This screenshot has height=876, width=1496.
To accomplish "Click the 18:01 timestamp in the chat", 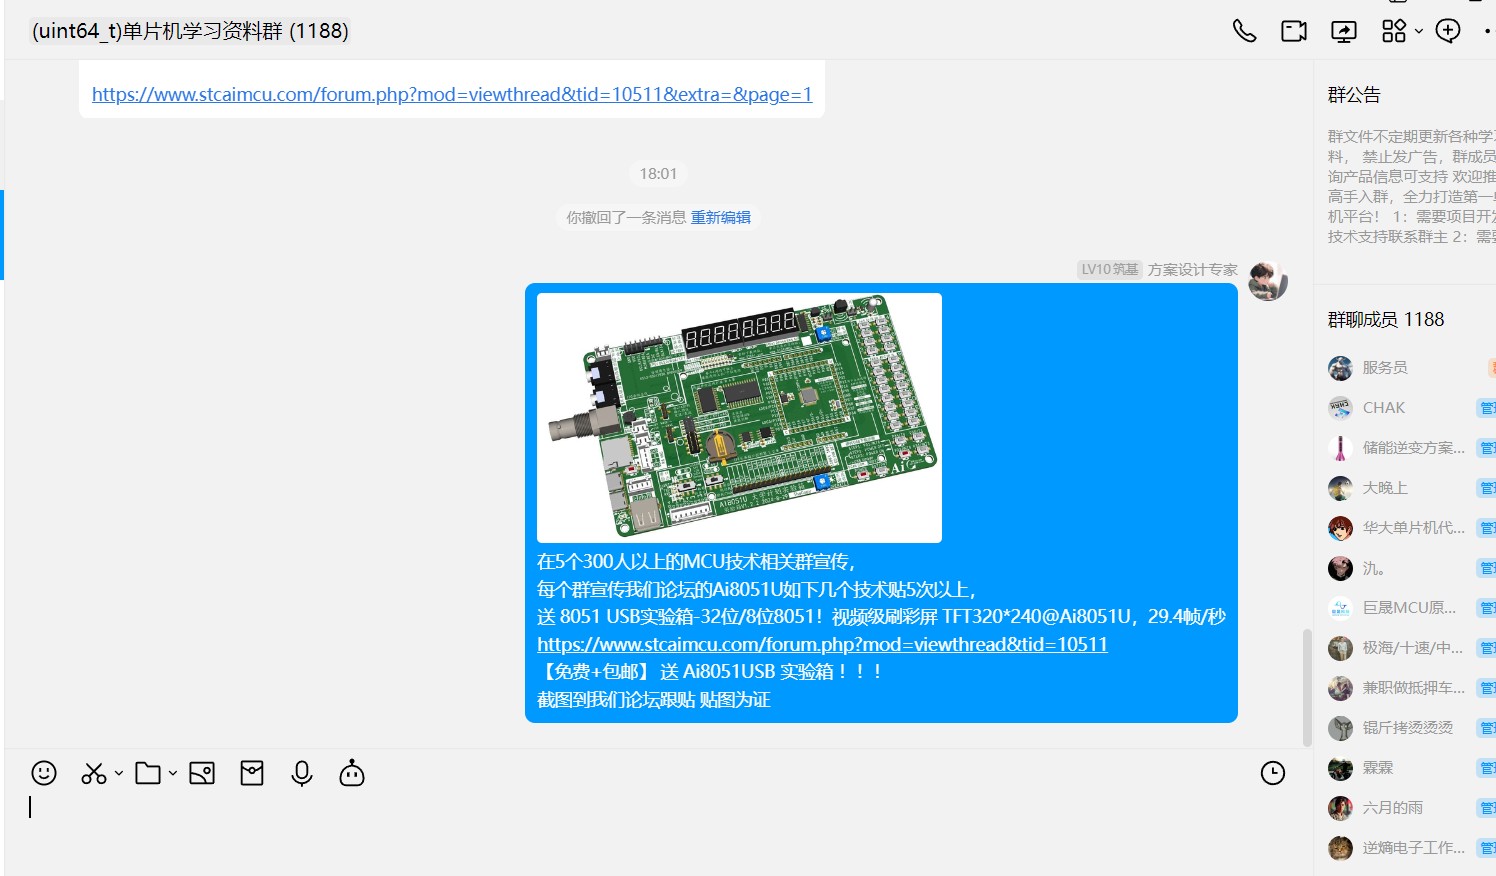I will pyautogui.click(x=658, y=174).
